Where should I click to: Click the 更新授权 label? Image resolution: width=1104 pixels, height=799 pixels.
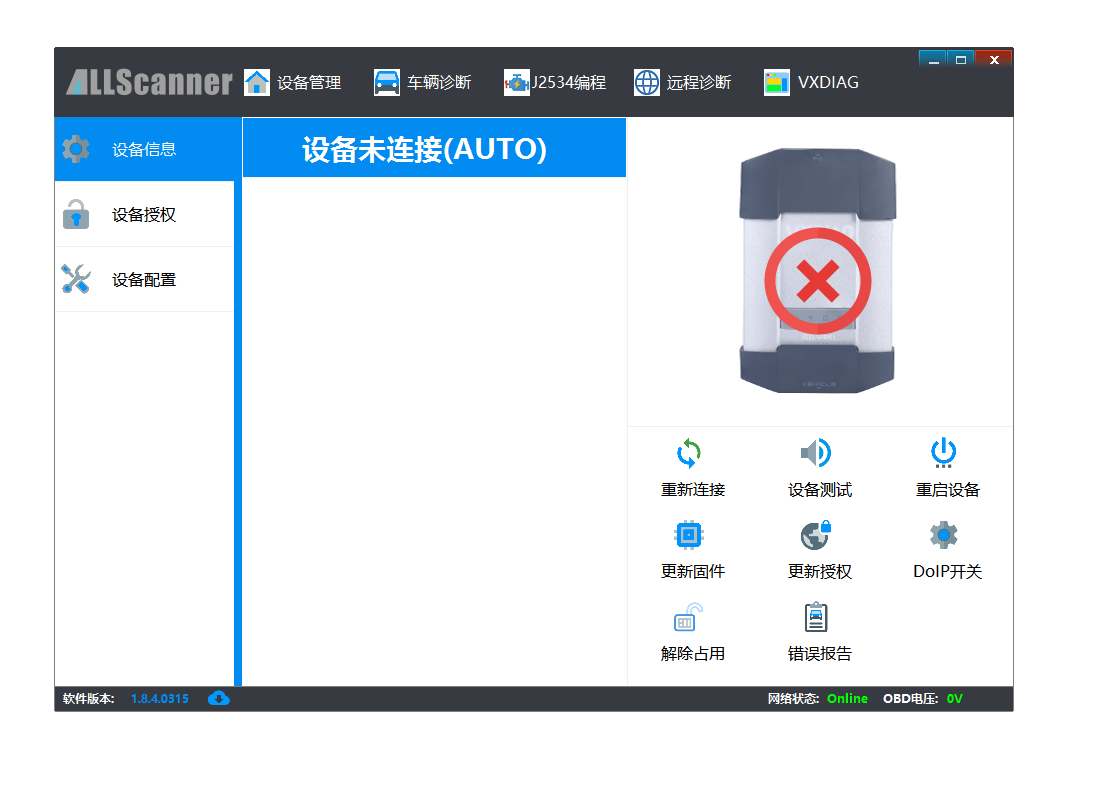click(820, 572)
